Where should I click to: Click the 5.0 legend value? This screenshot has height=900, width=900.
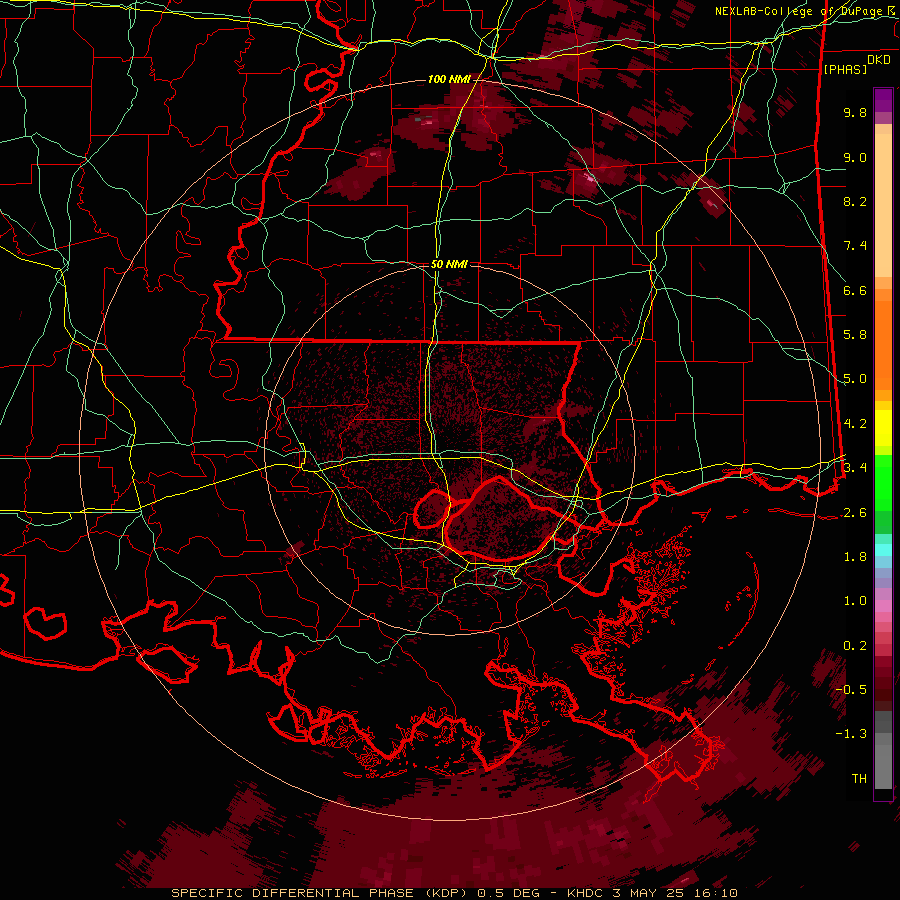point(855,379)
